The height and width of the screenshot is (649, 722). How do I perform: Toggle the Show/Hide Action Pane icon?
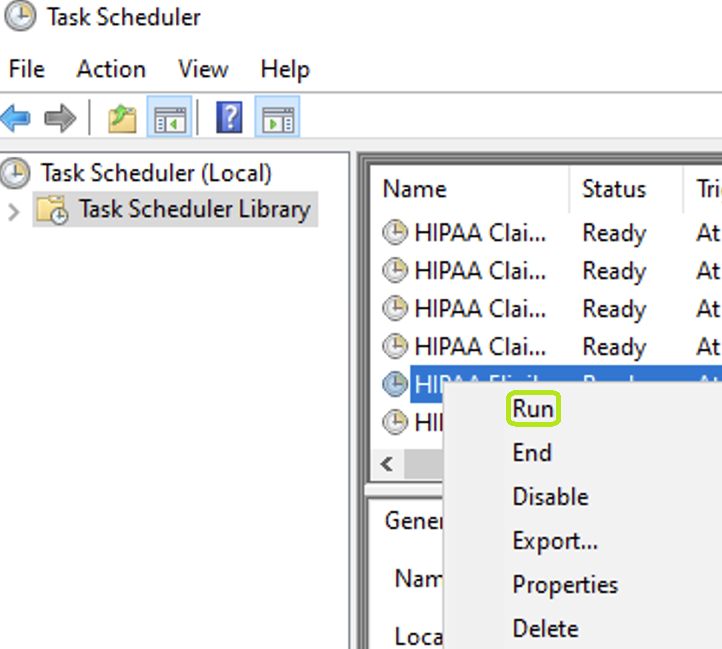click(277, 117)
